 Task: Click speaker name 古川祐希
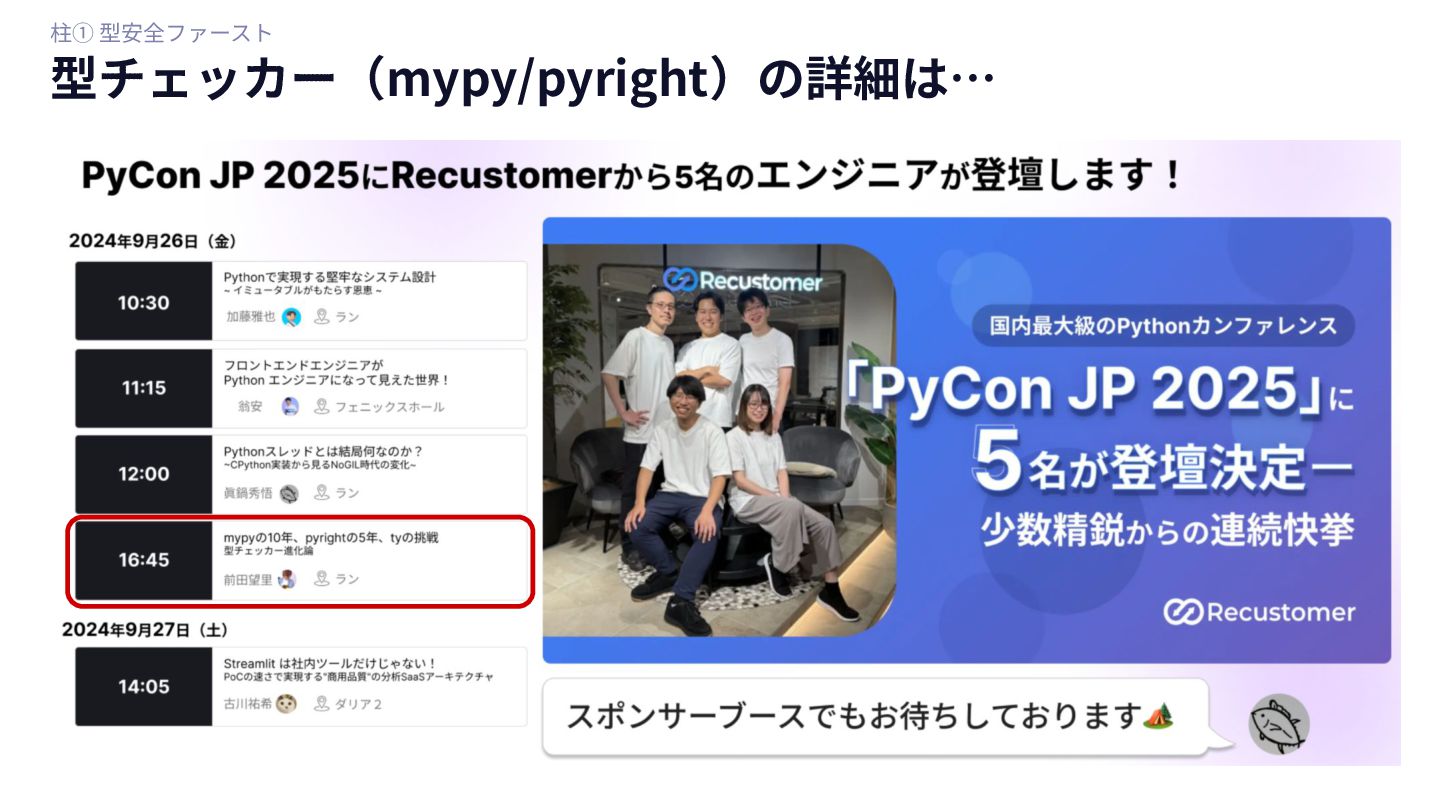point(248,704)
